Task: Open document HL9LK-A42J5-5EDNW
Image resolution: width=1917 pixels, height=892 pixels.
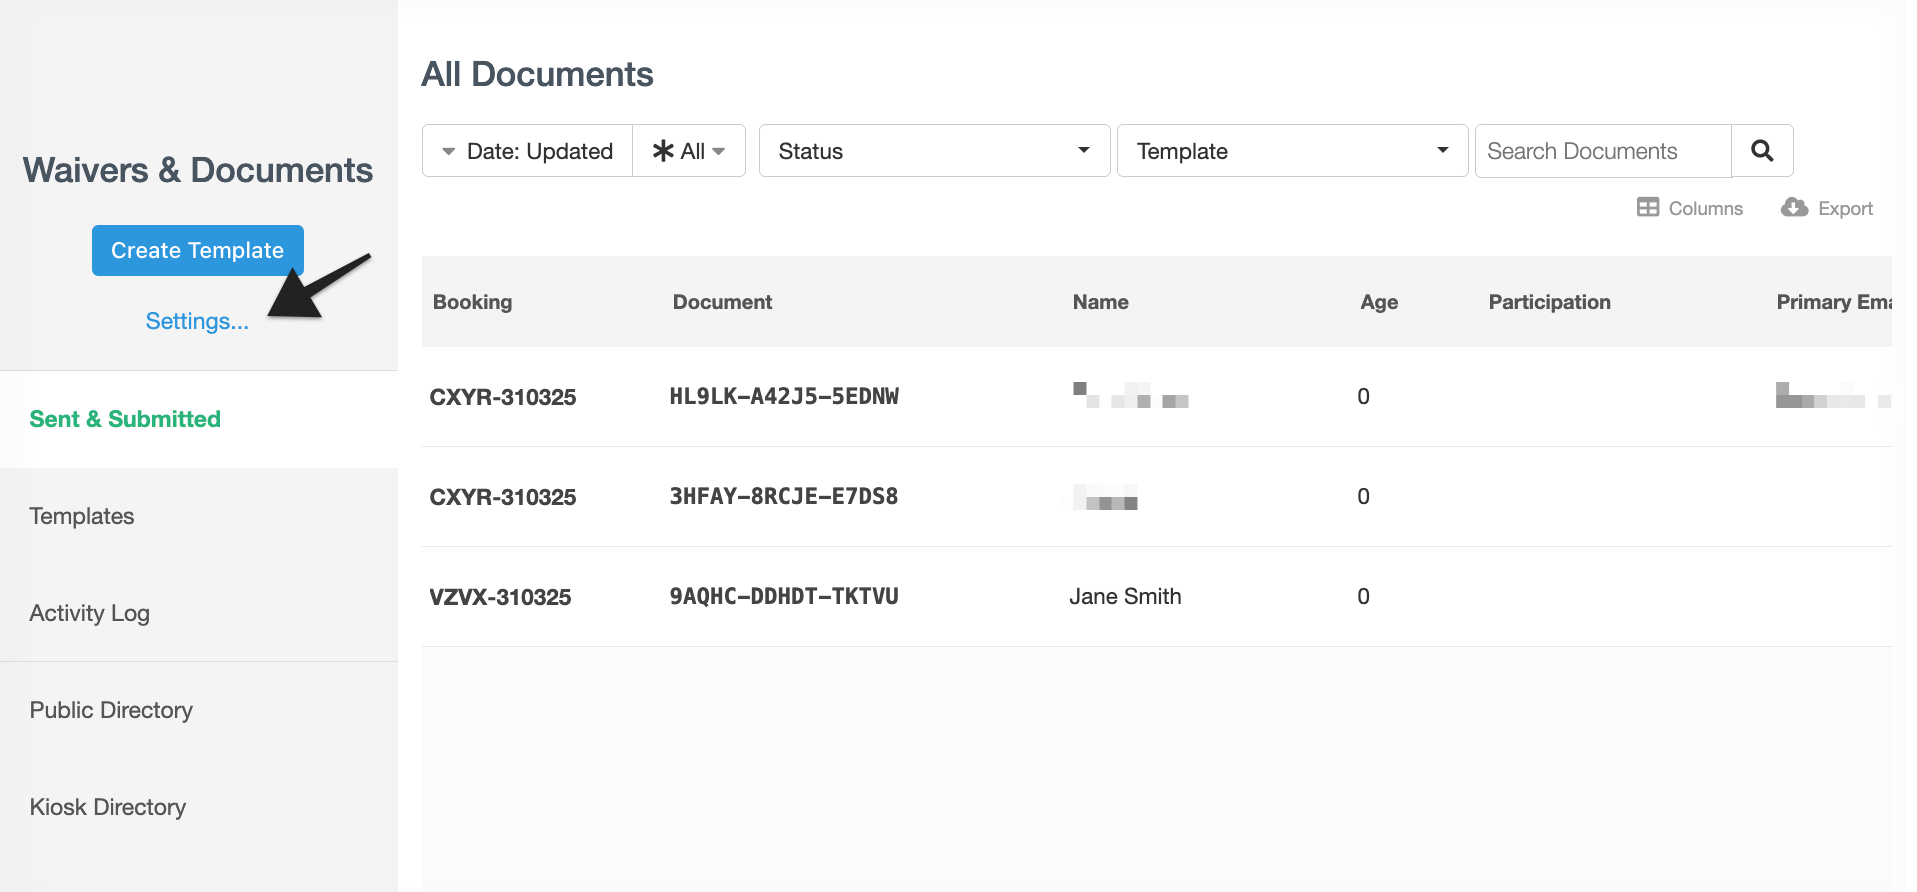Action: point(784,397)
